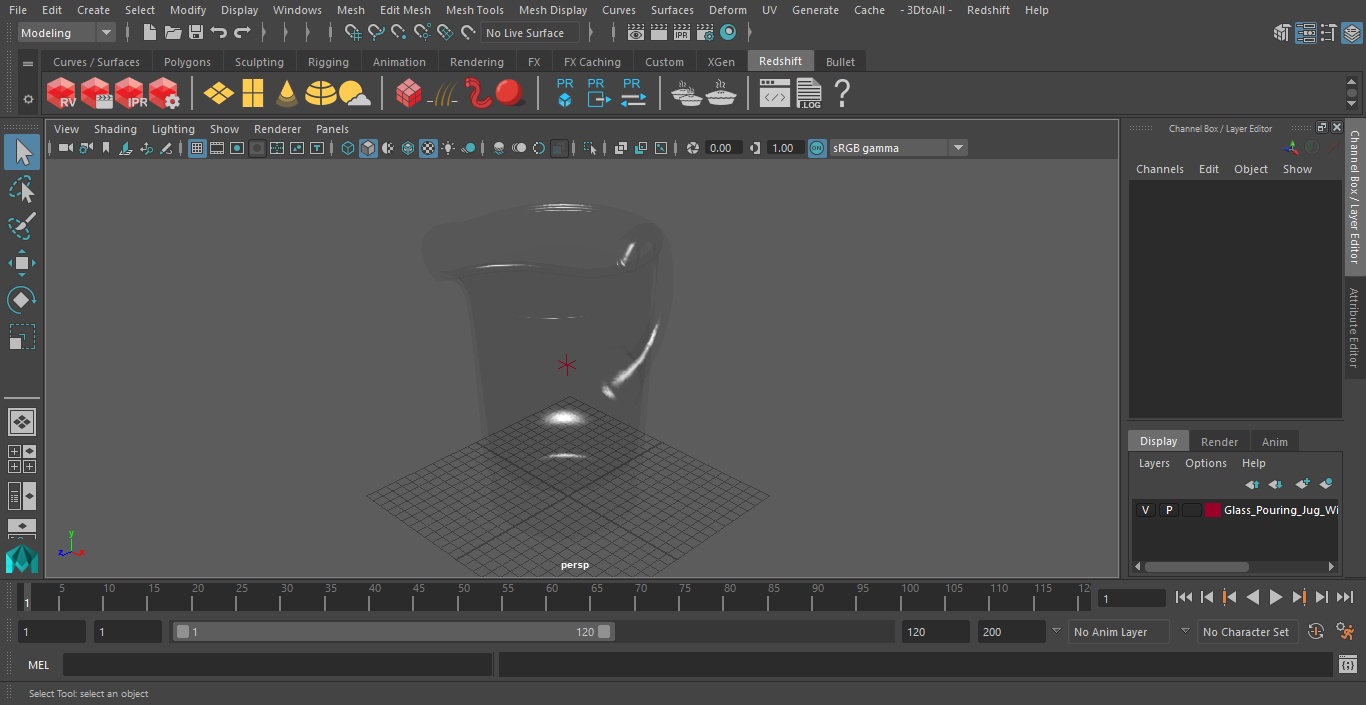Screen dimensions: 1366x705
Task: Click Redshift proxy export PR icon
Action: coord(597,93)
